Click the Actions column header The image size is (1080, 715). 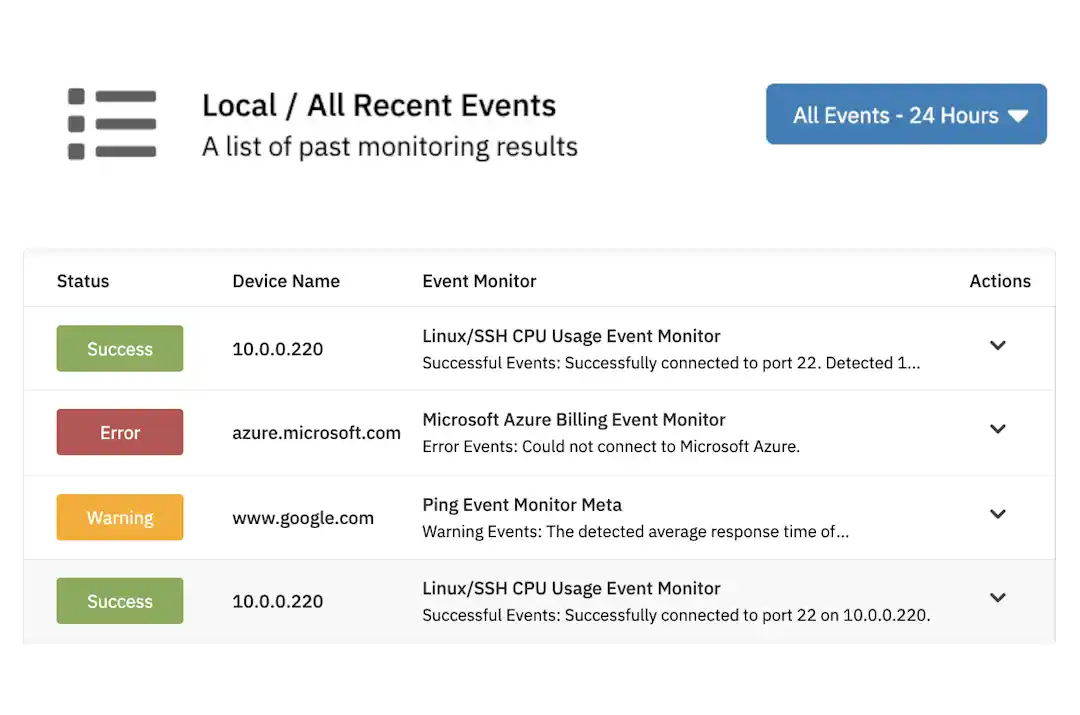click(x=1000, y=281)
